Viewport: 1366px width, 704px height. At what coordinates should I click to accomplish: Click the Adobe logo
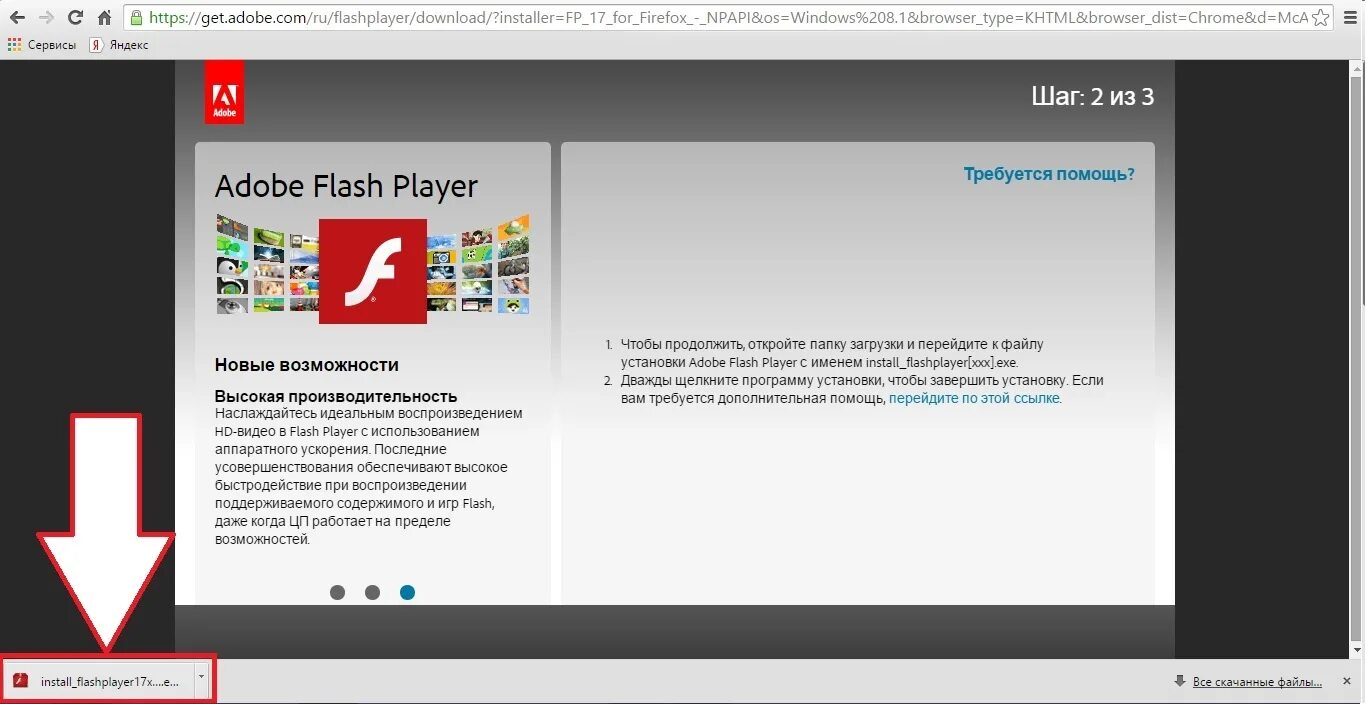224,92
